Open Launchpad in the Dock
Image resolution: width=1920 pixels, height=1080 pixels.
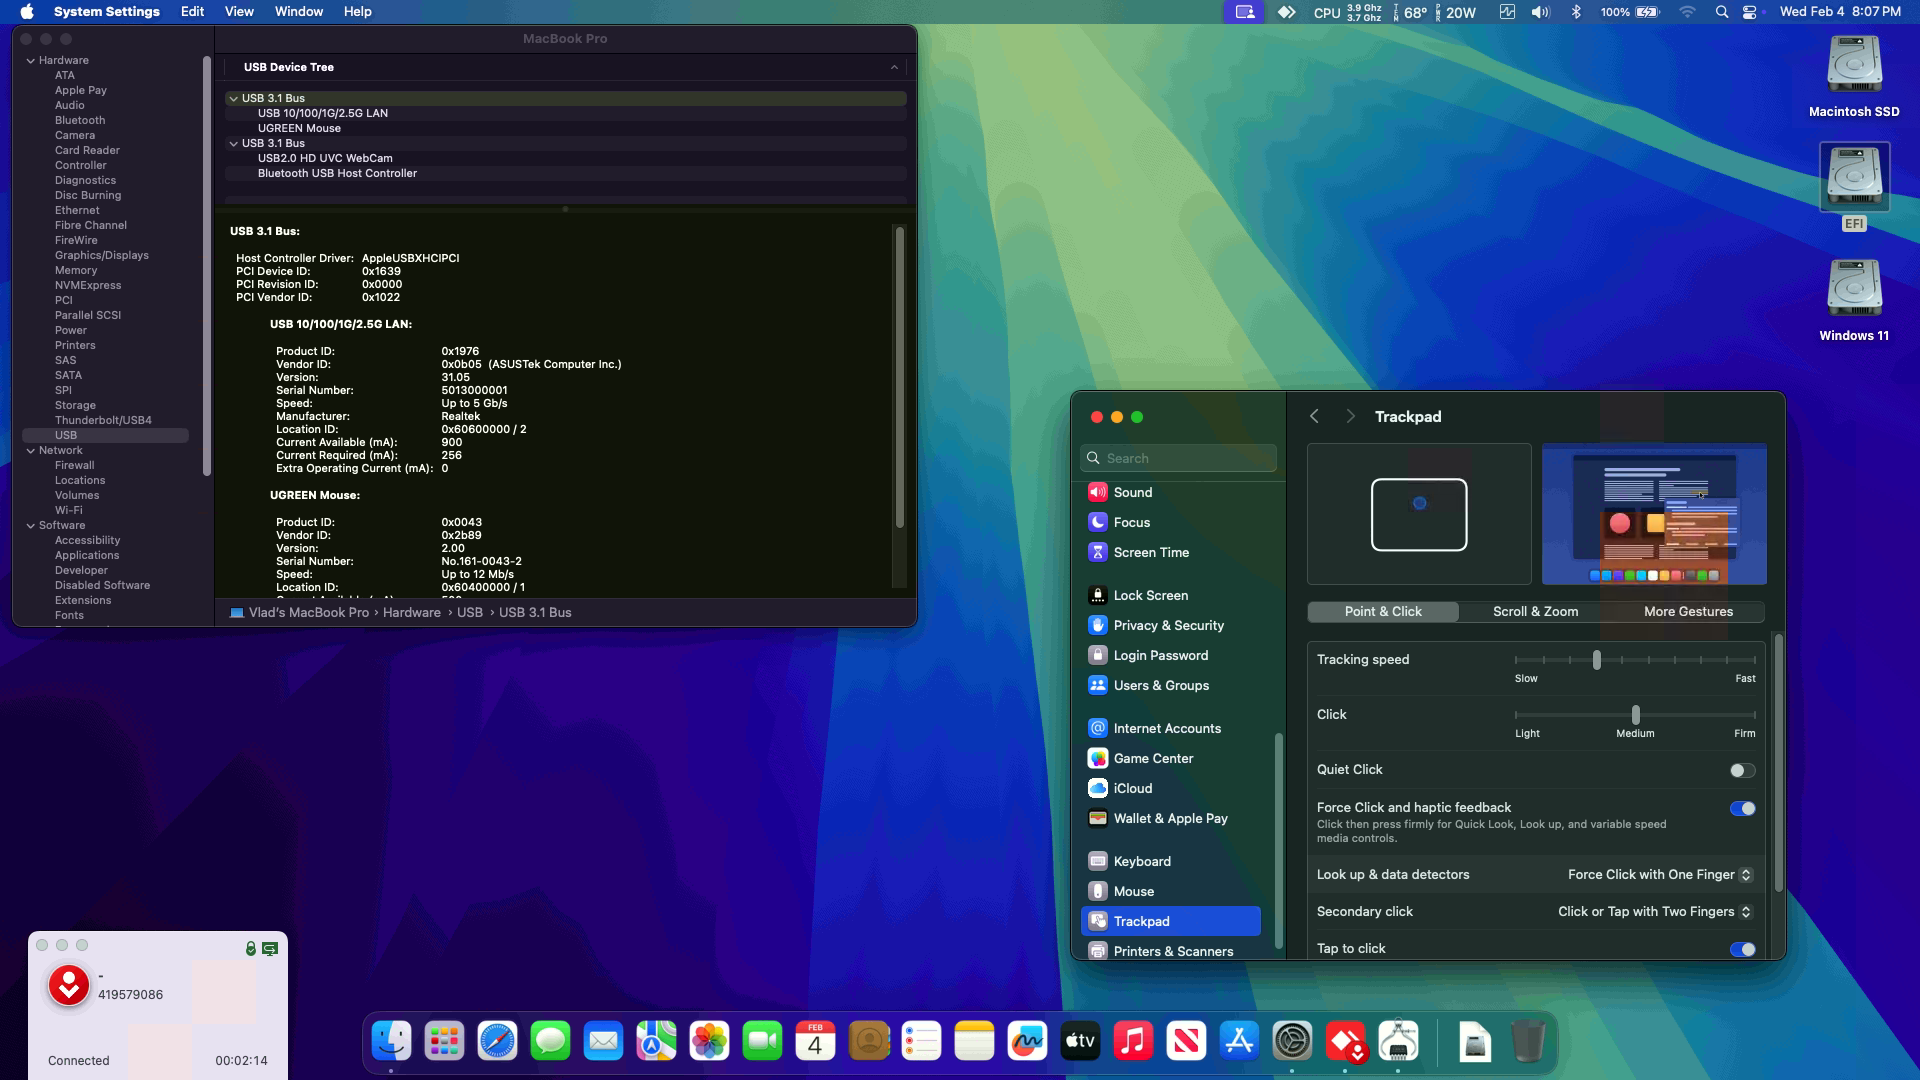pos(444,1041)
